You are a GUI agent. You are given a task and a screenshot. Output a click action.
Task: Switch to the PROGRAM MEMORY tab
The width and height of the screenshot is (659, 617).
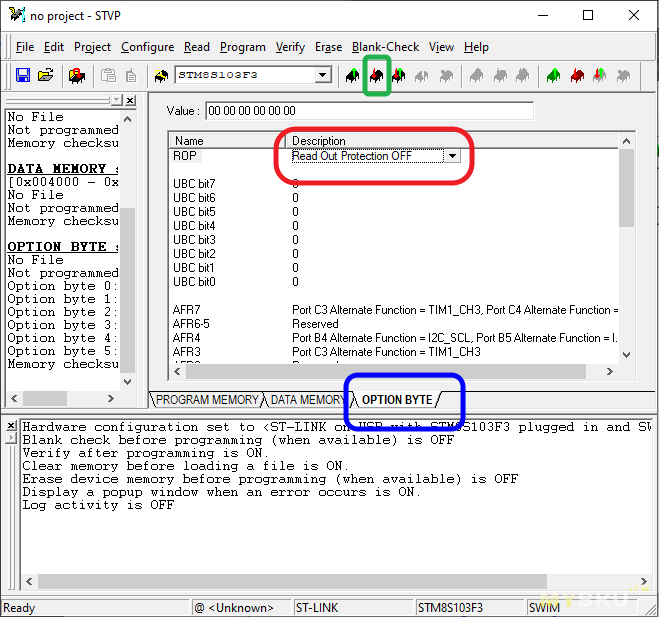208,400
